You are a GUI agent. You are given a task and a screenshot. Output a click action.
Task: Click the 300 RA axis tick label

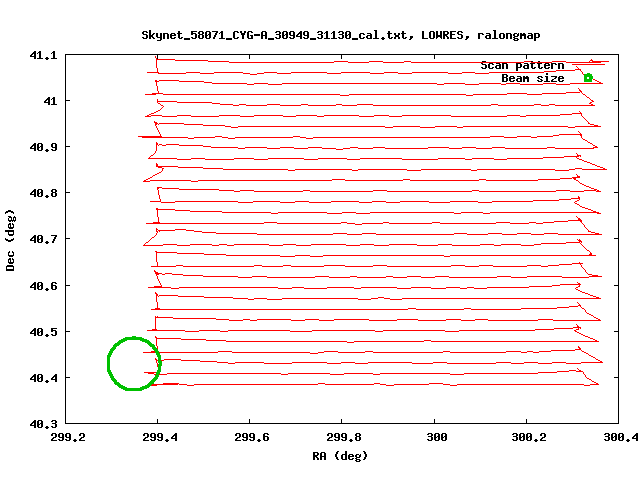(x=437, y=437)
